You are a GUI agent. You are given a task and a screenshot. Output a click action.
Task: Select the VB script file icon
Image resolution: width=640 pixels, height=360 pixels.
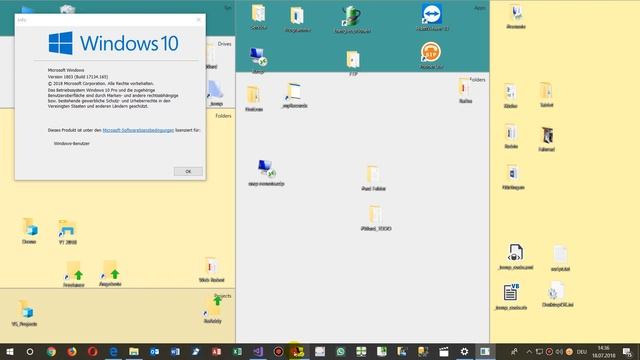[511, 296]
